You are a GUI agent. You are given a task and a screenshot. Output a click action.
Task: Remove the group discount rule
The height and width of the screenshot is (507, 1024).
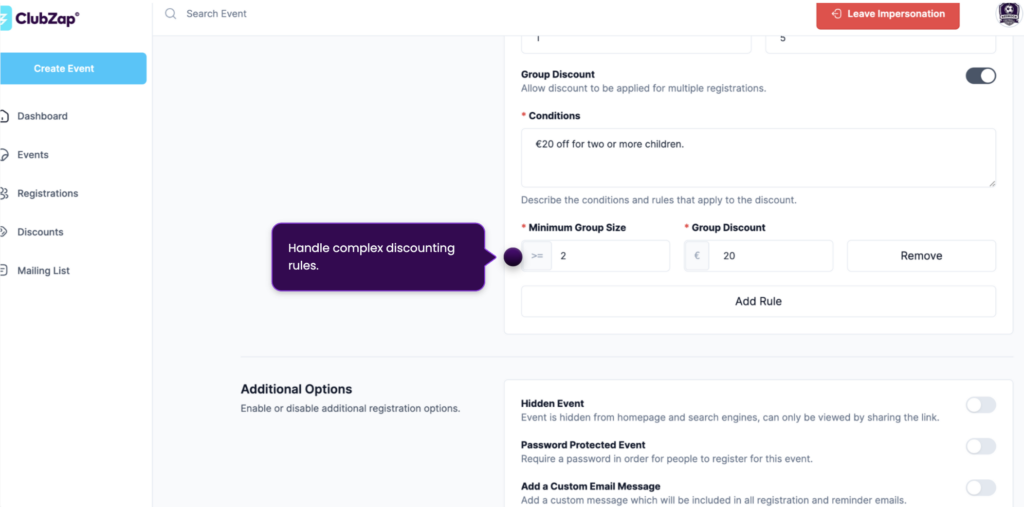(921, 255)
